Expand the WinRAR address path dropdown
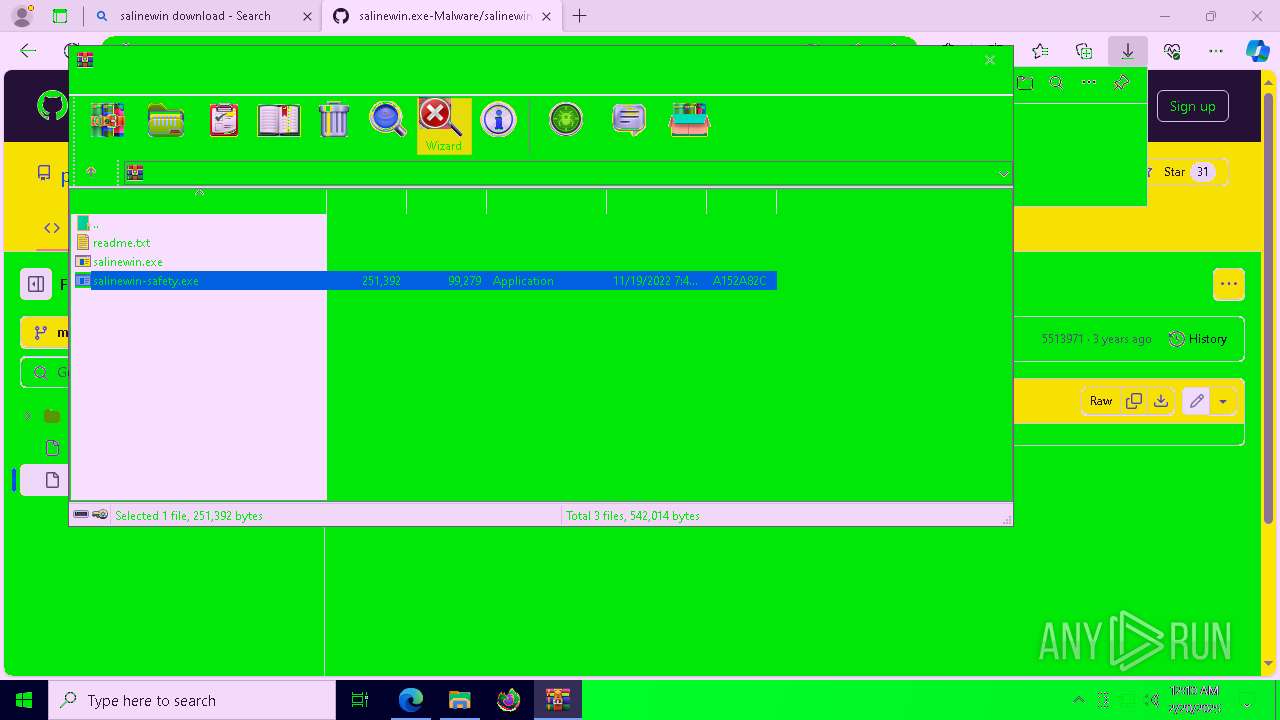1280x720 pixels. [1003, 174]
